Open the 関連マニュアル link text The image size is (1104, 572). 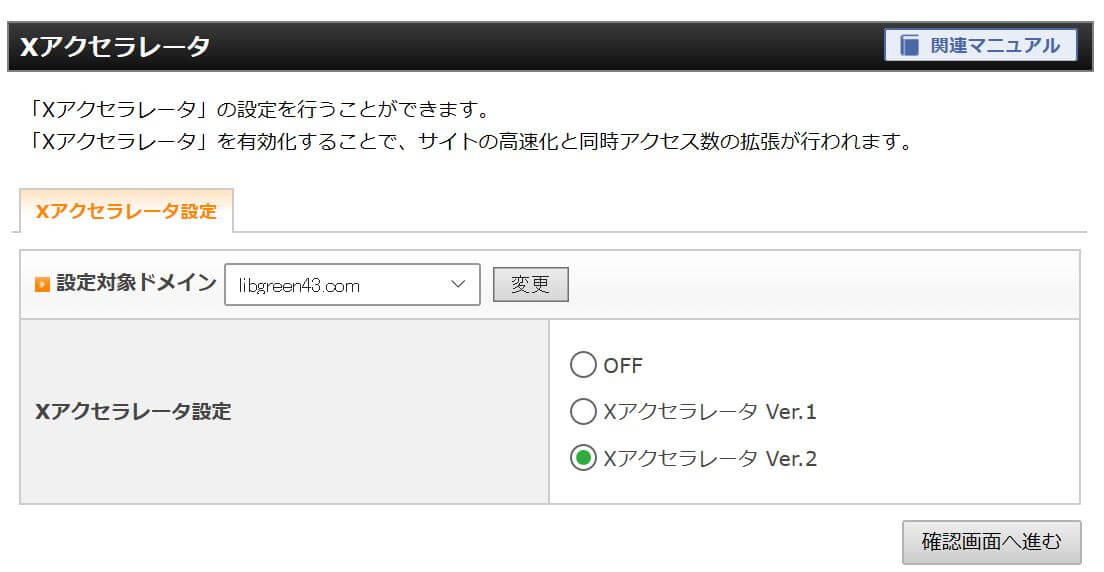tap(994, 46)
